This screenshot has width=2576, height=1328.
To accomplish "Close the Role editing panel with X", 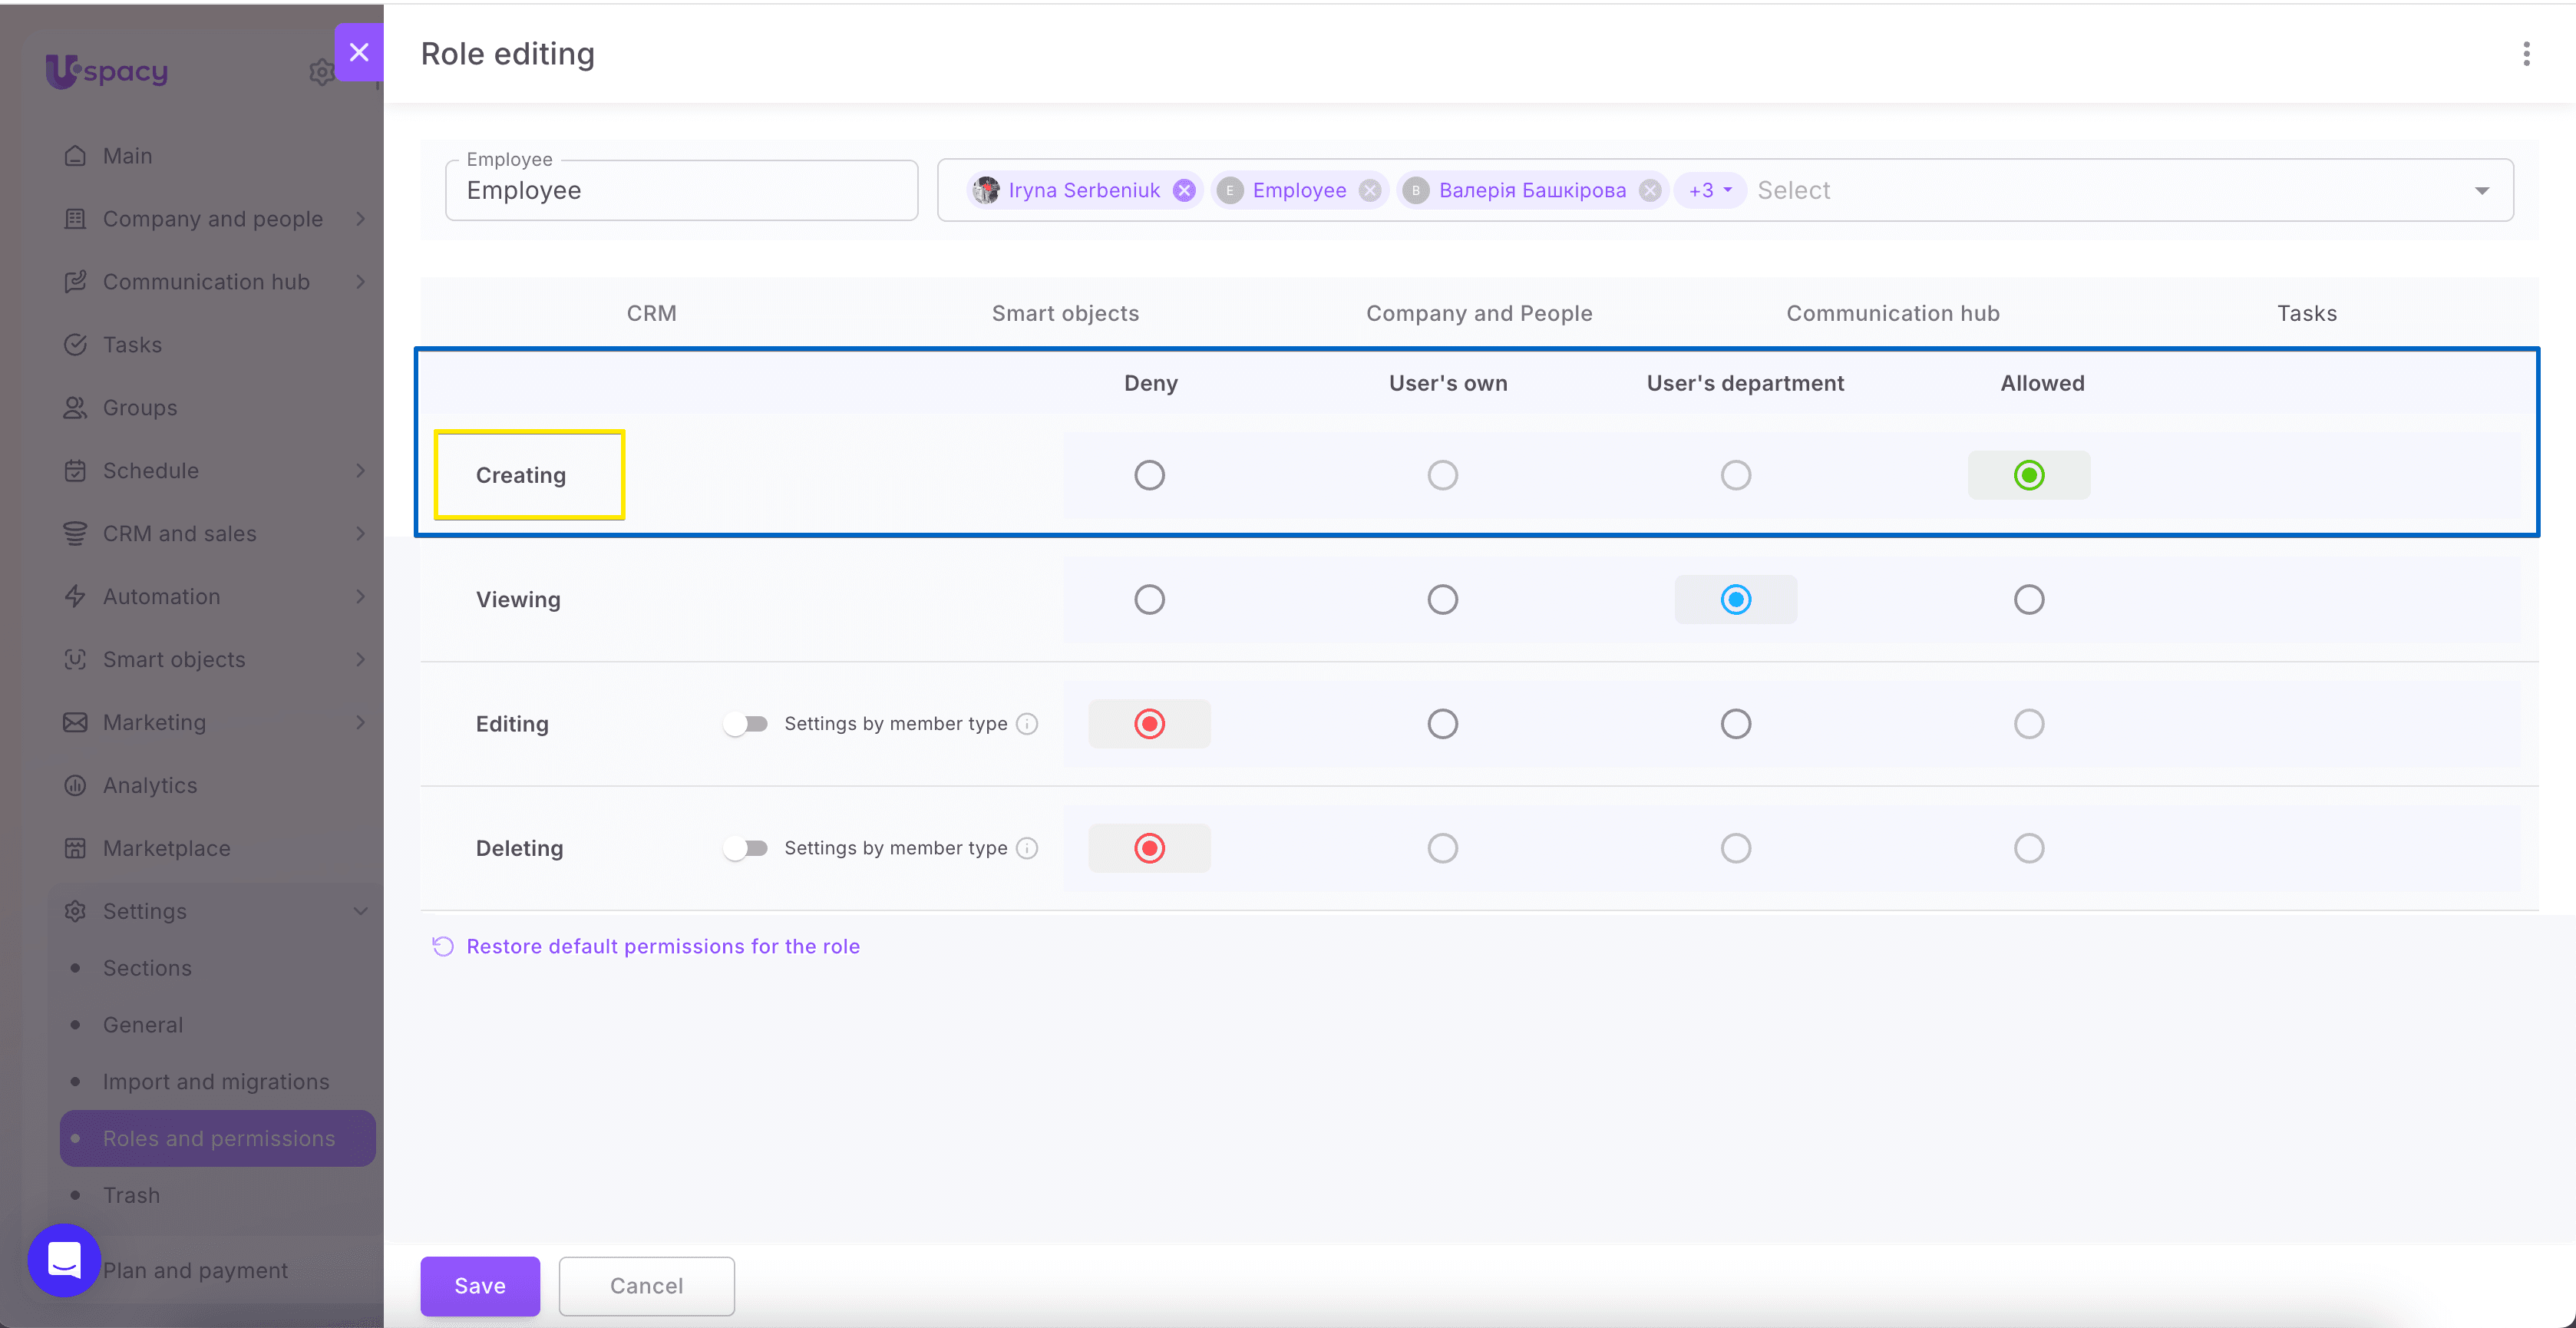I will [x=359, y=52].
